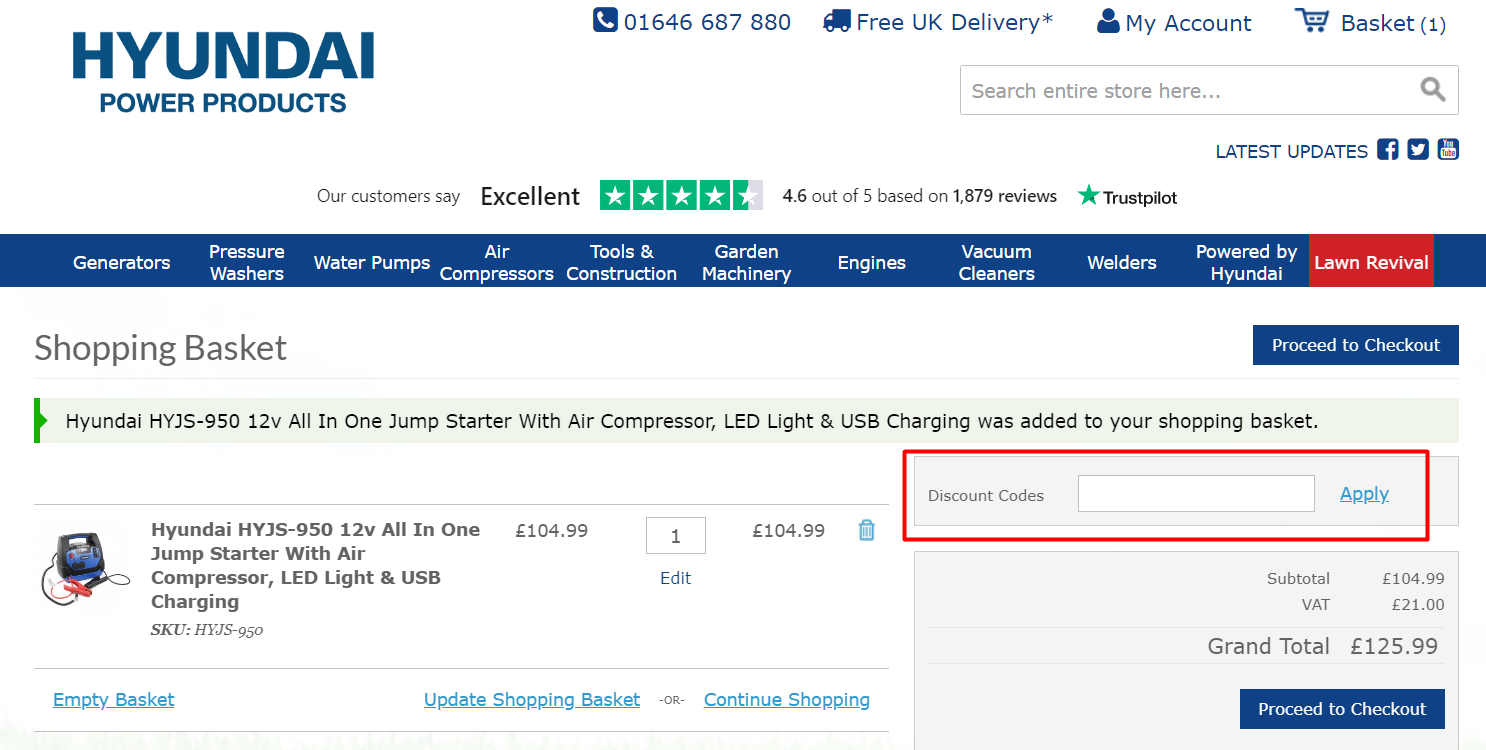Click Continue Shopping link
The height and width of the screenshot is (750, 1486).
point(787,700)
